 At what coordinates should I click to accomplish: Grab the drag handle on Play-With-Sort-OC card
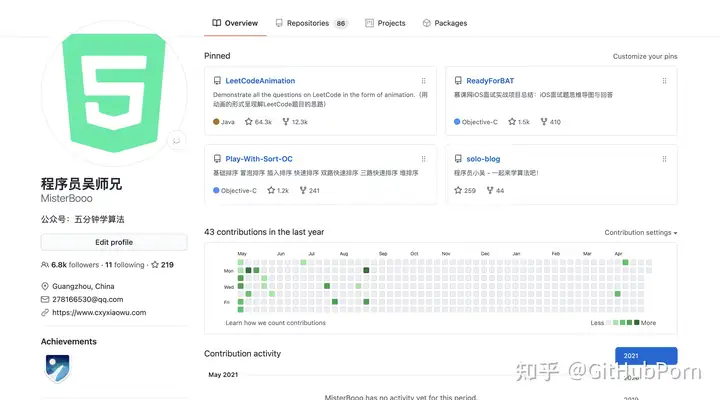[423, 159]
